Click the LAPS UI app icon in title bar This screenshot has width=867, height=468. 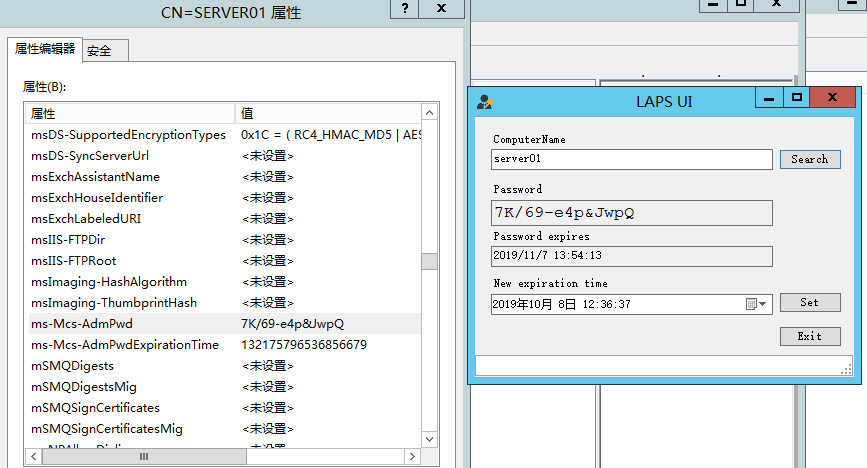[x=484, y=102]
